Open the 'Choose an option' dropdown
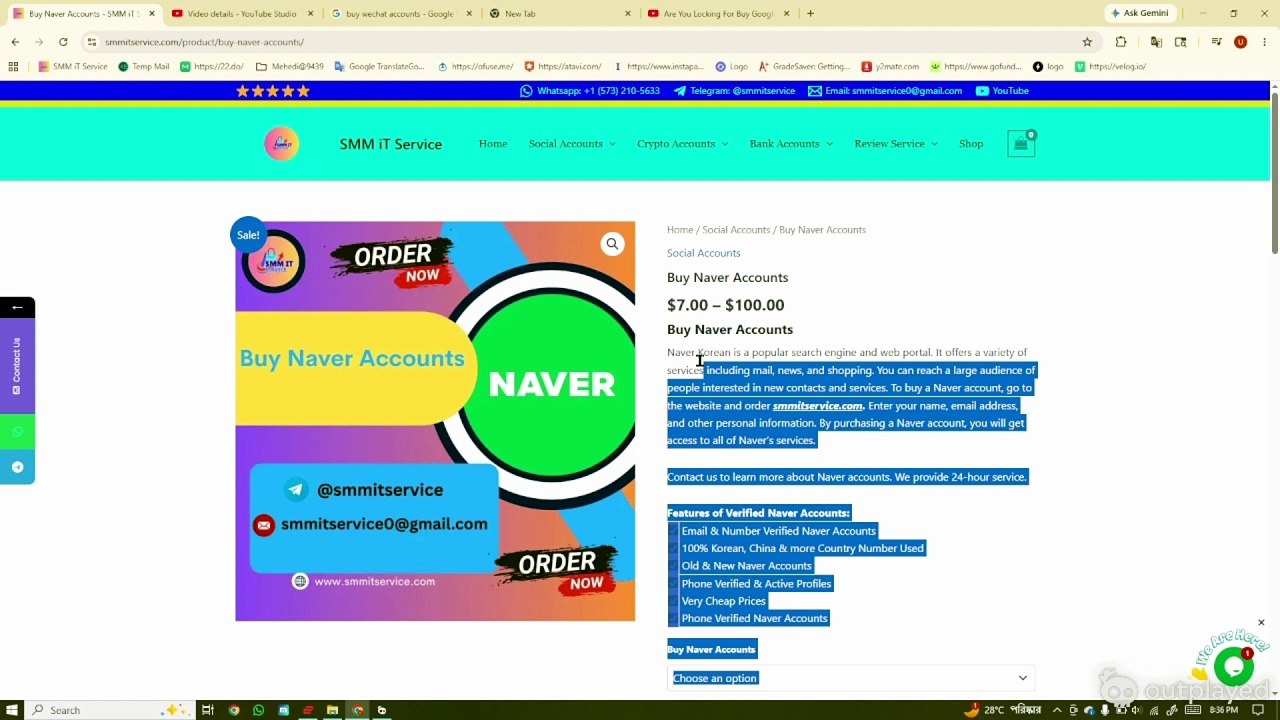 [x=851, y=678]
